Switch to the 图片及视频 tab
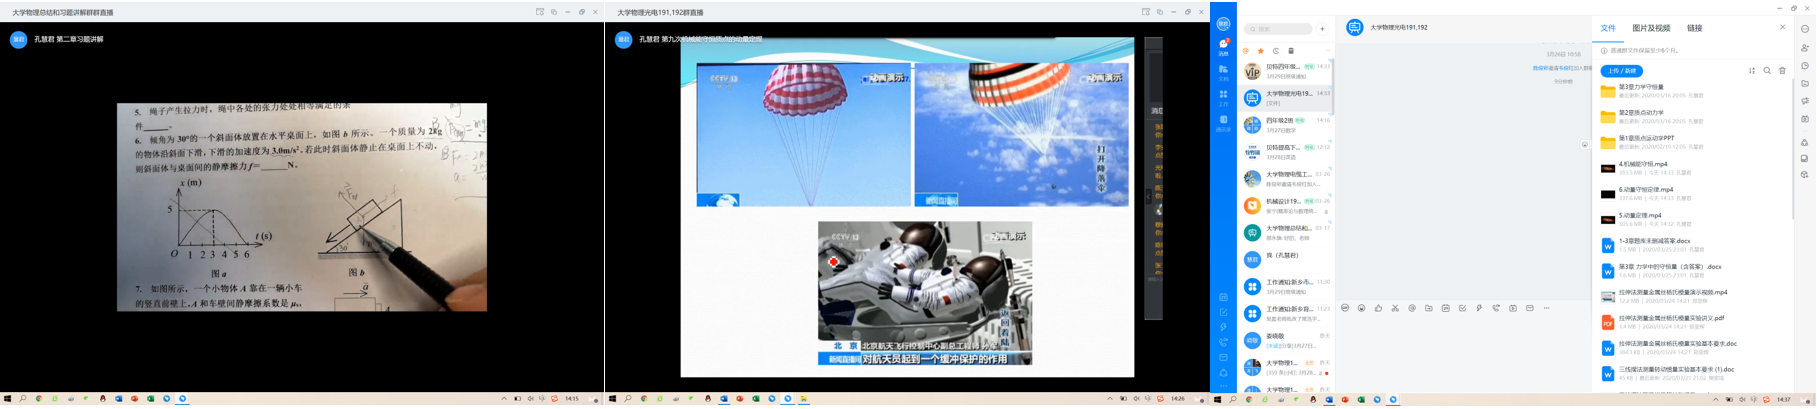 tap(1651, 28)
